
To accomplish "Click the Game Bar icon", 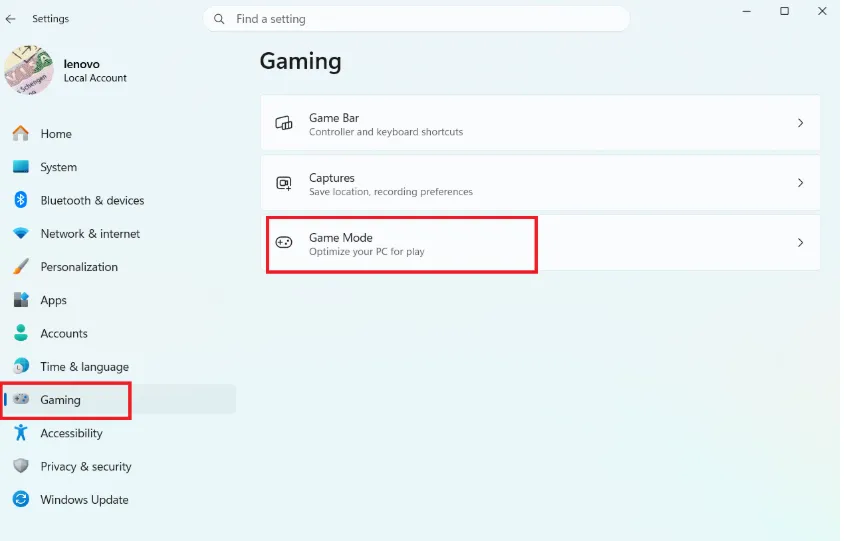I will [x=284, y=123].
